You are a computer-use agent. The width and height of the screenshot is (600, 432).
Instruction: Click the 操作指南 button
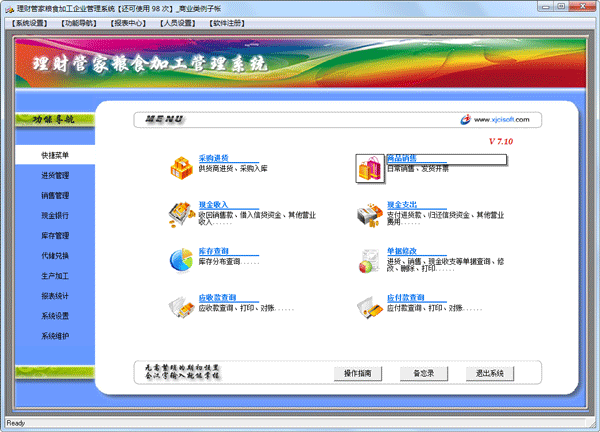point(357,374)
